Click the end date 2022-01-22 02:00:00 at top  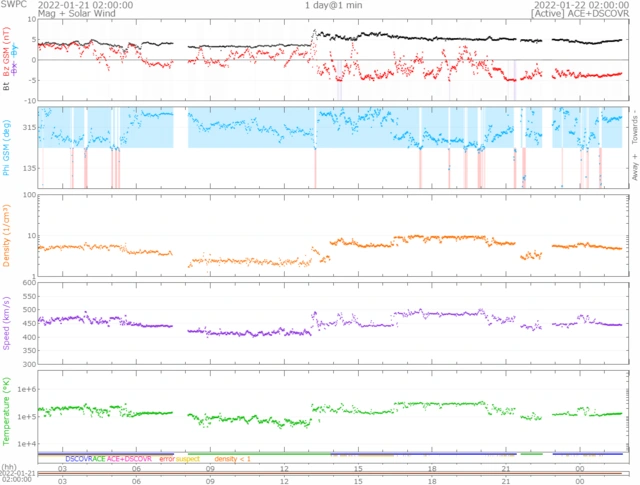(x=582, y=5)
